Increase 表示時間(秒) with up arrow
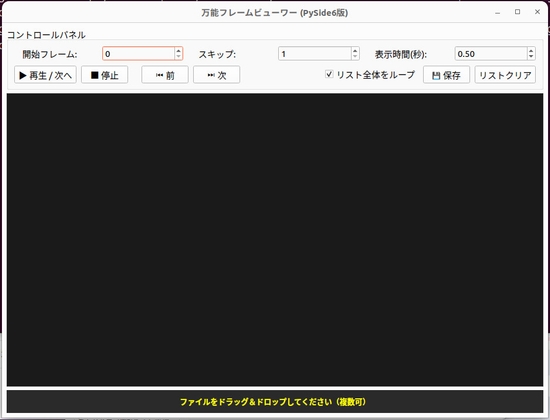 pyautogui.click(x=531, y=51)
